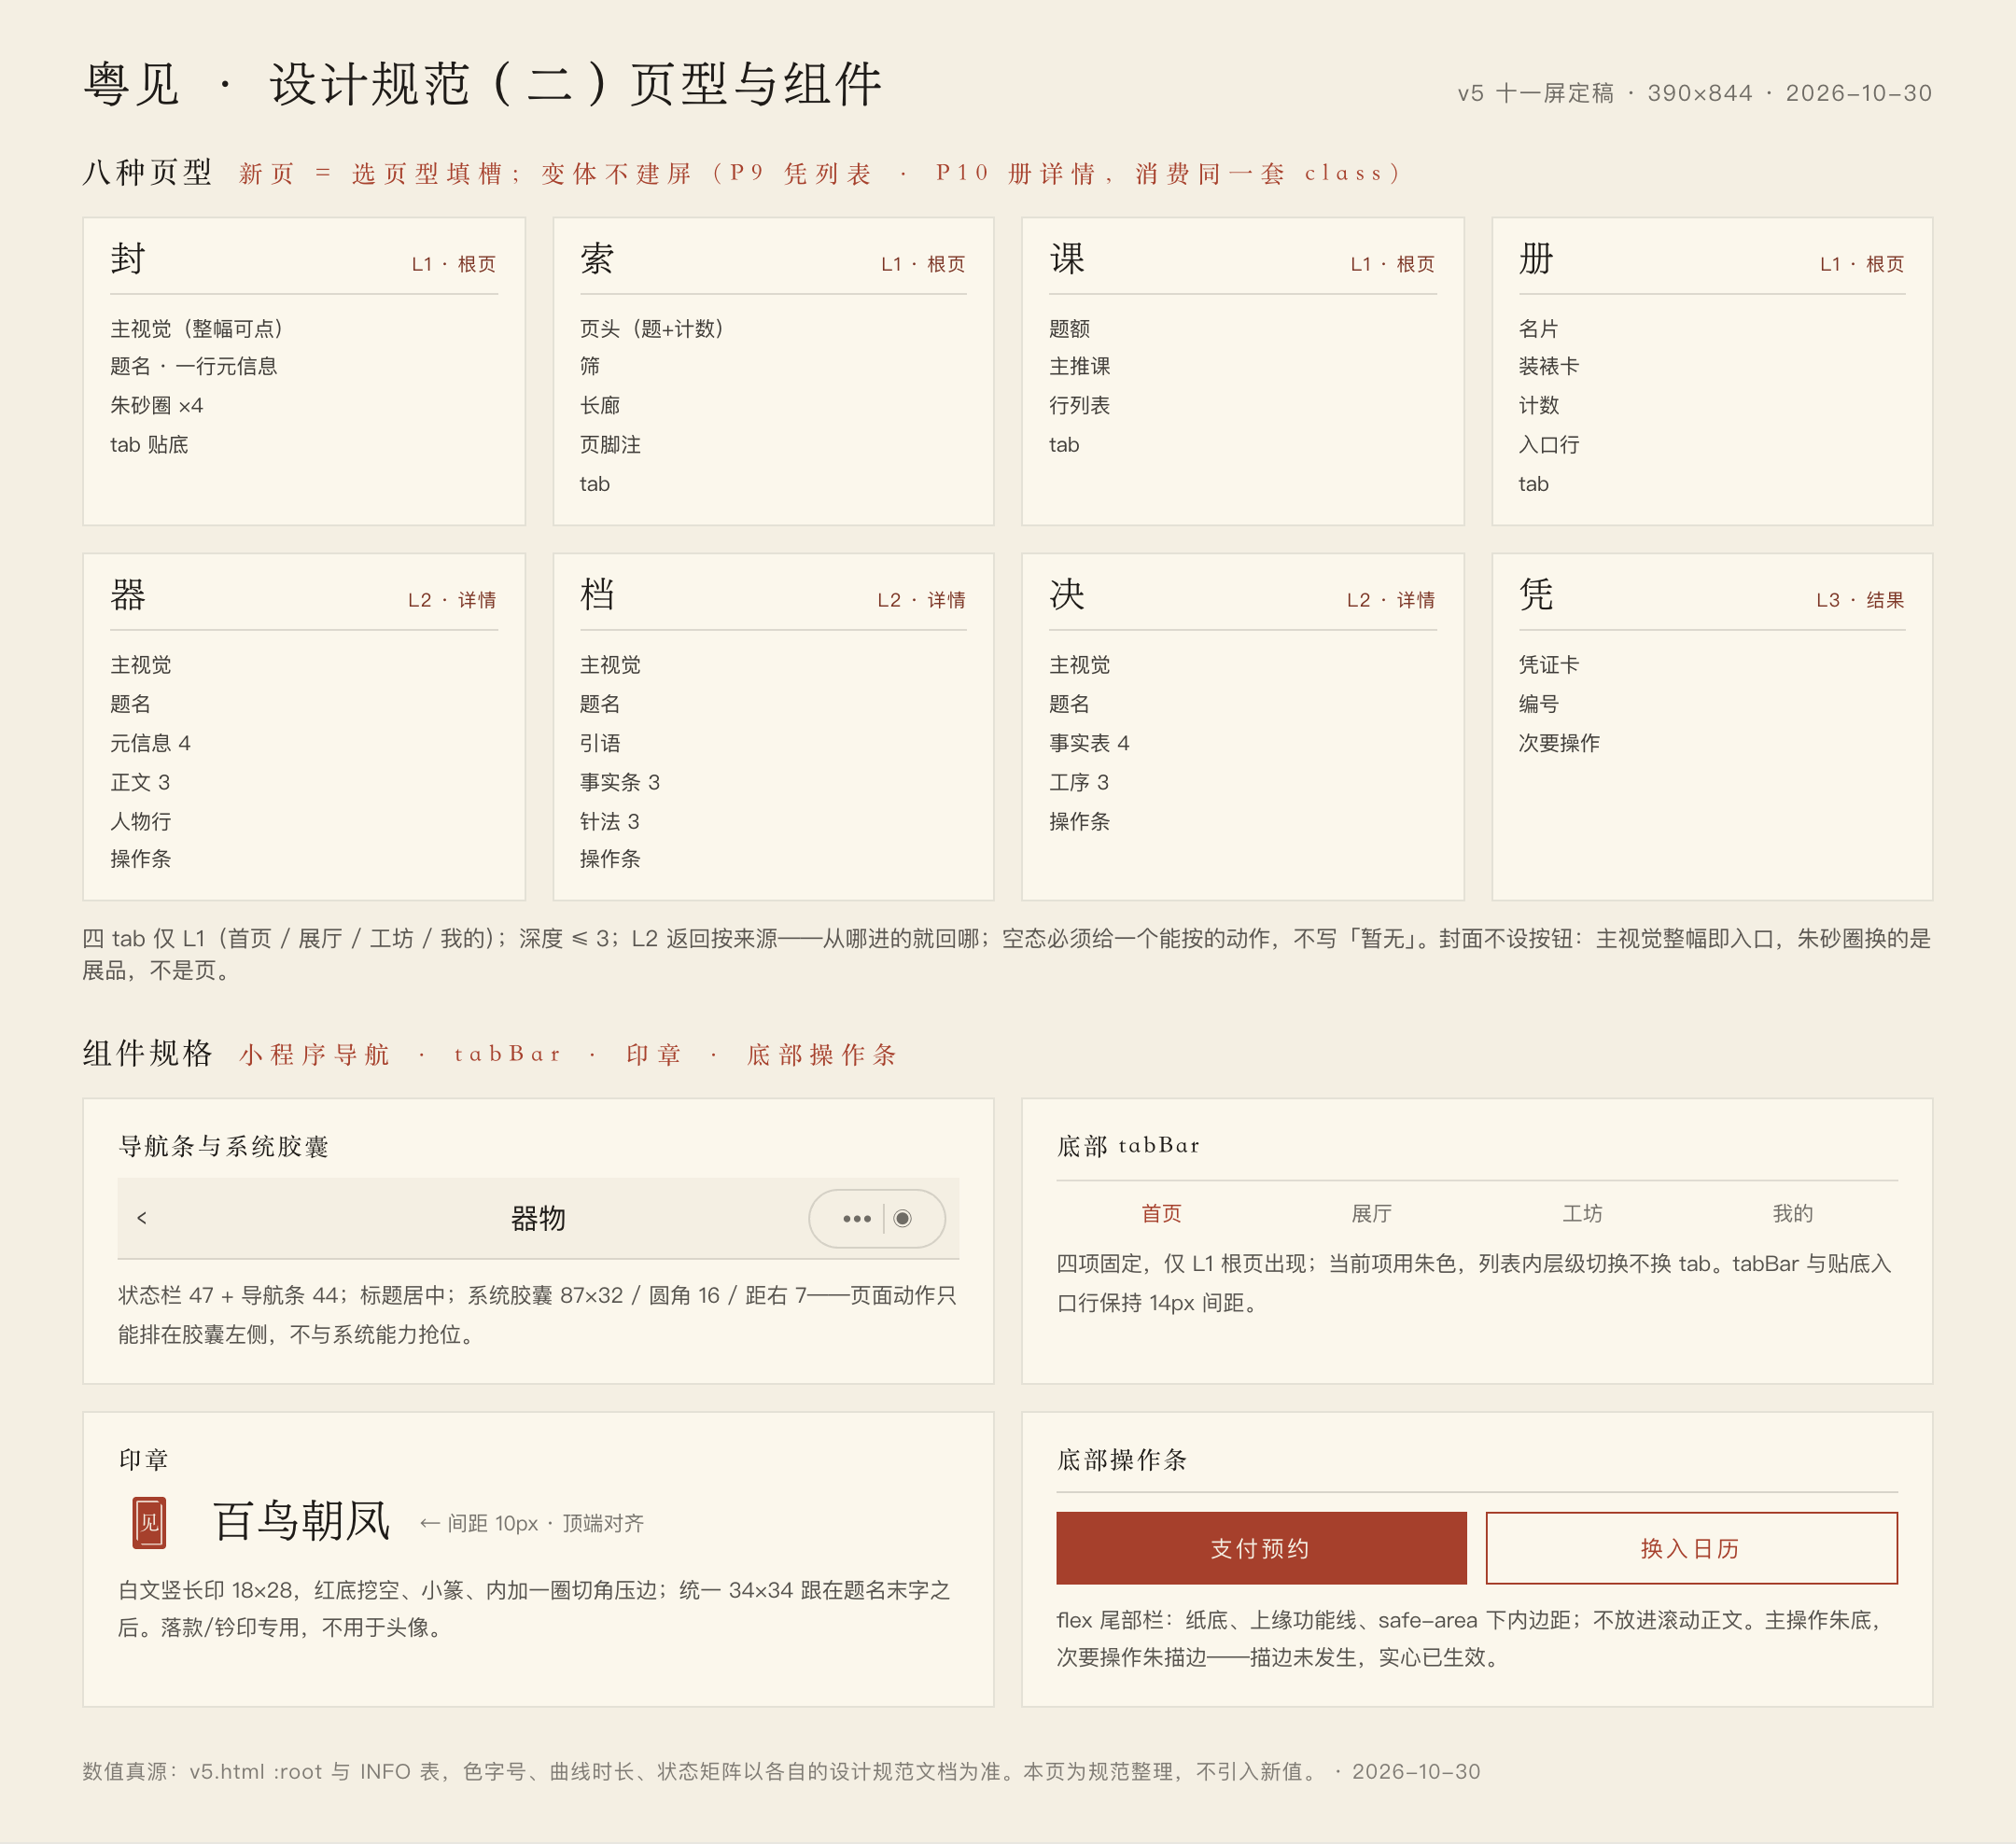
Task: Select the 决 page type card heading
Action: click(1067, 595)
